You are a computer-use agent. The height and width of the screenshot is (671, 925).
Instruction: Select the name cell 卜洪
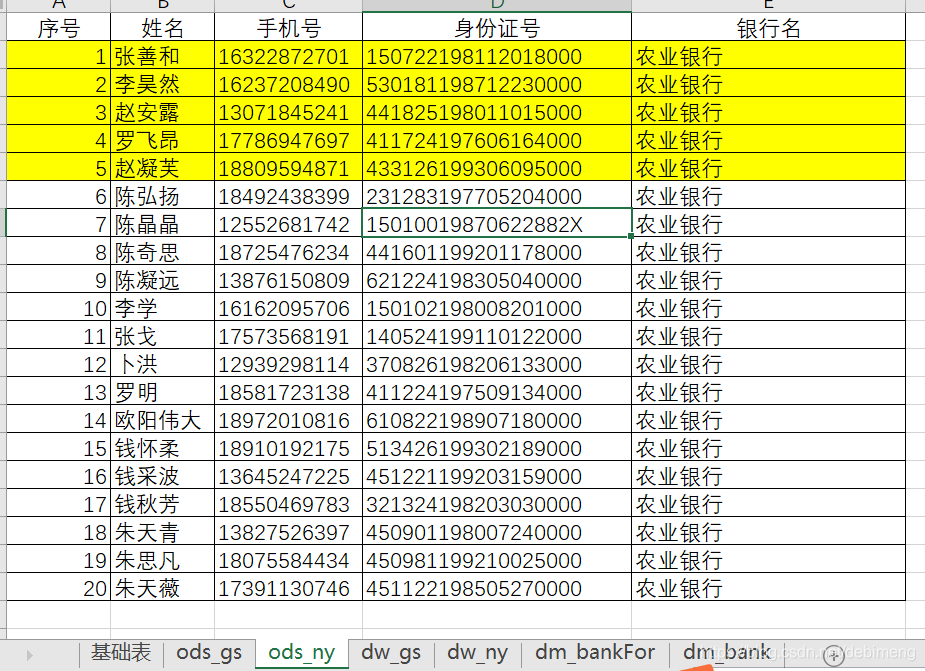coord(162,364)
